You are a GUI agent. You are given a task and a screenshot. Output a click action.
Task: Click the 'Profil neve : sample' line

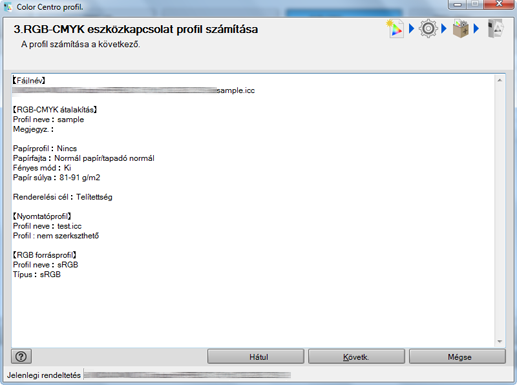tap(48, 120)
